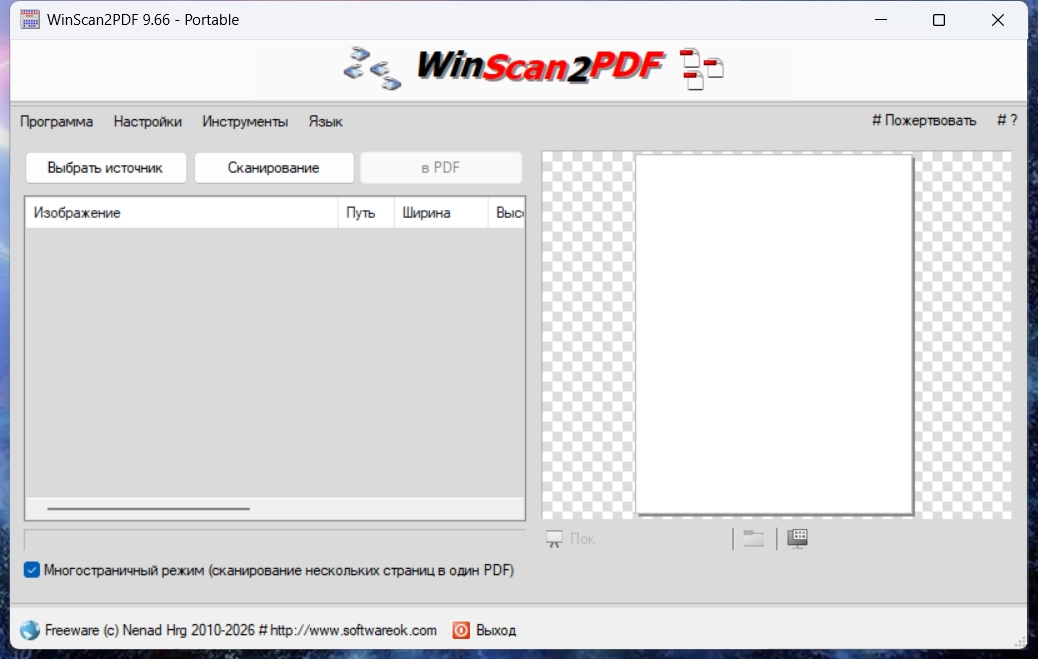Click the cut-off Выс column header
The width and height of the screenshot is (1038, 659).
point(506,213)
